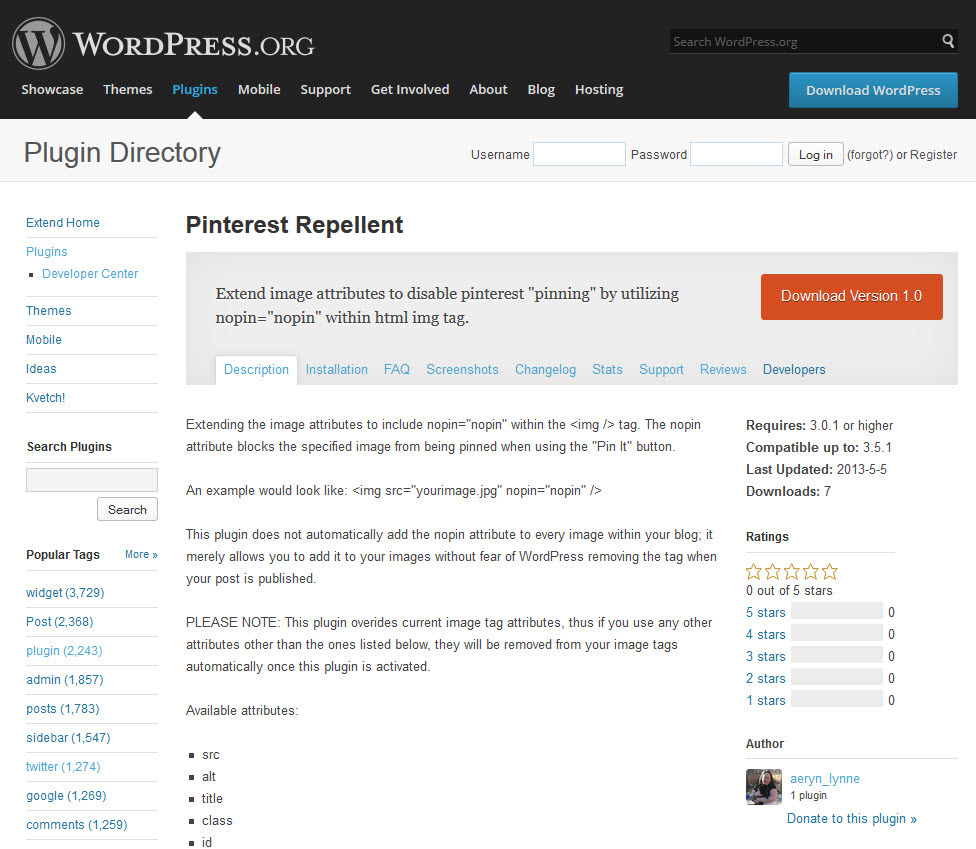This screenshot has height=849, width=976.
Task: Open the Ideas sidebar link
Action: [41, 368]
